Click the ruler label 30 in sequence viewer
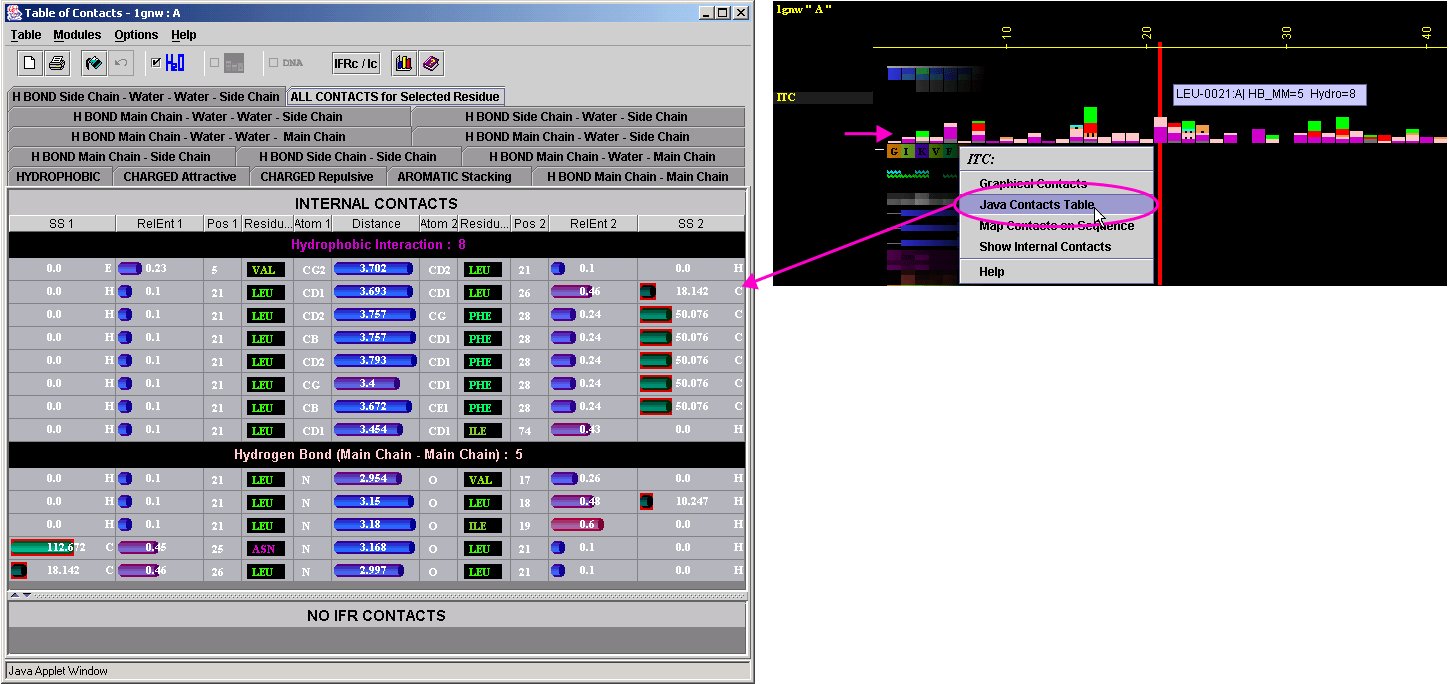Image resolution: width=1449 pixels, height=684 pixels. click(1287, 32)
